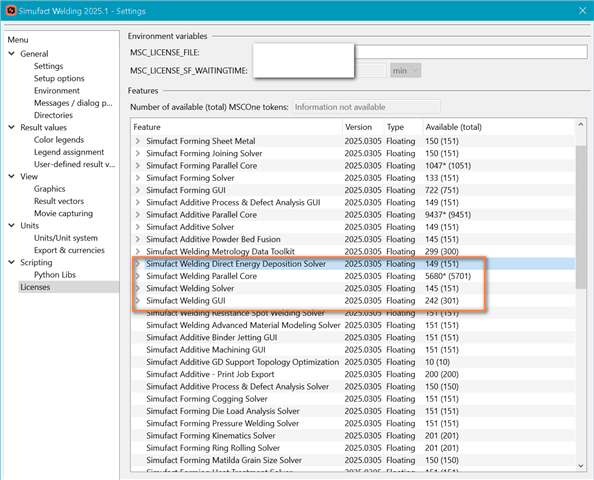Expand Simufact Welding Parallel Core row
The width and height of the screenshot is (594, 480).
(138, 276)
